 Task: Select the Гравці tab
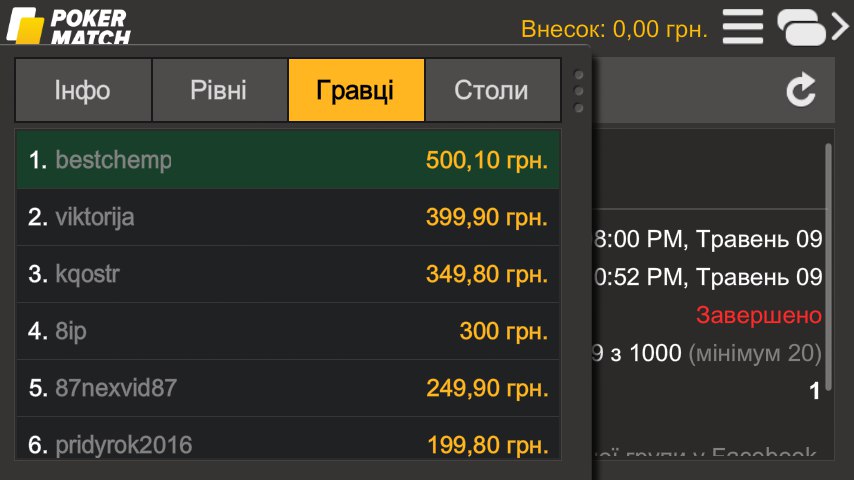[356, 90]
